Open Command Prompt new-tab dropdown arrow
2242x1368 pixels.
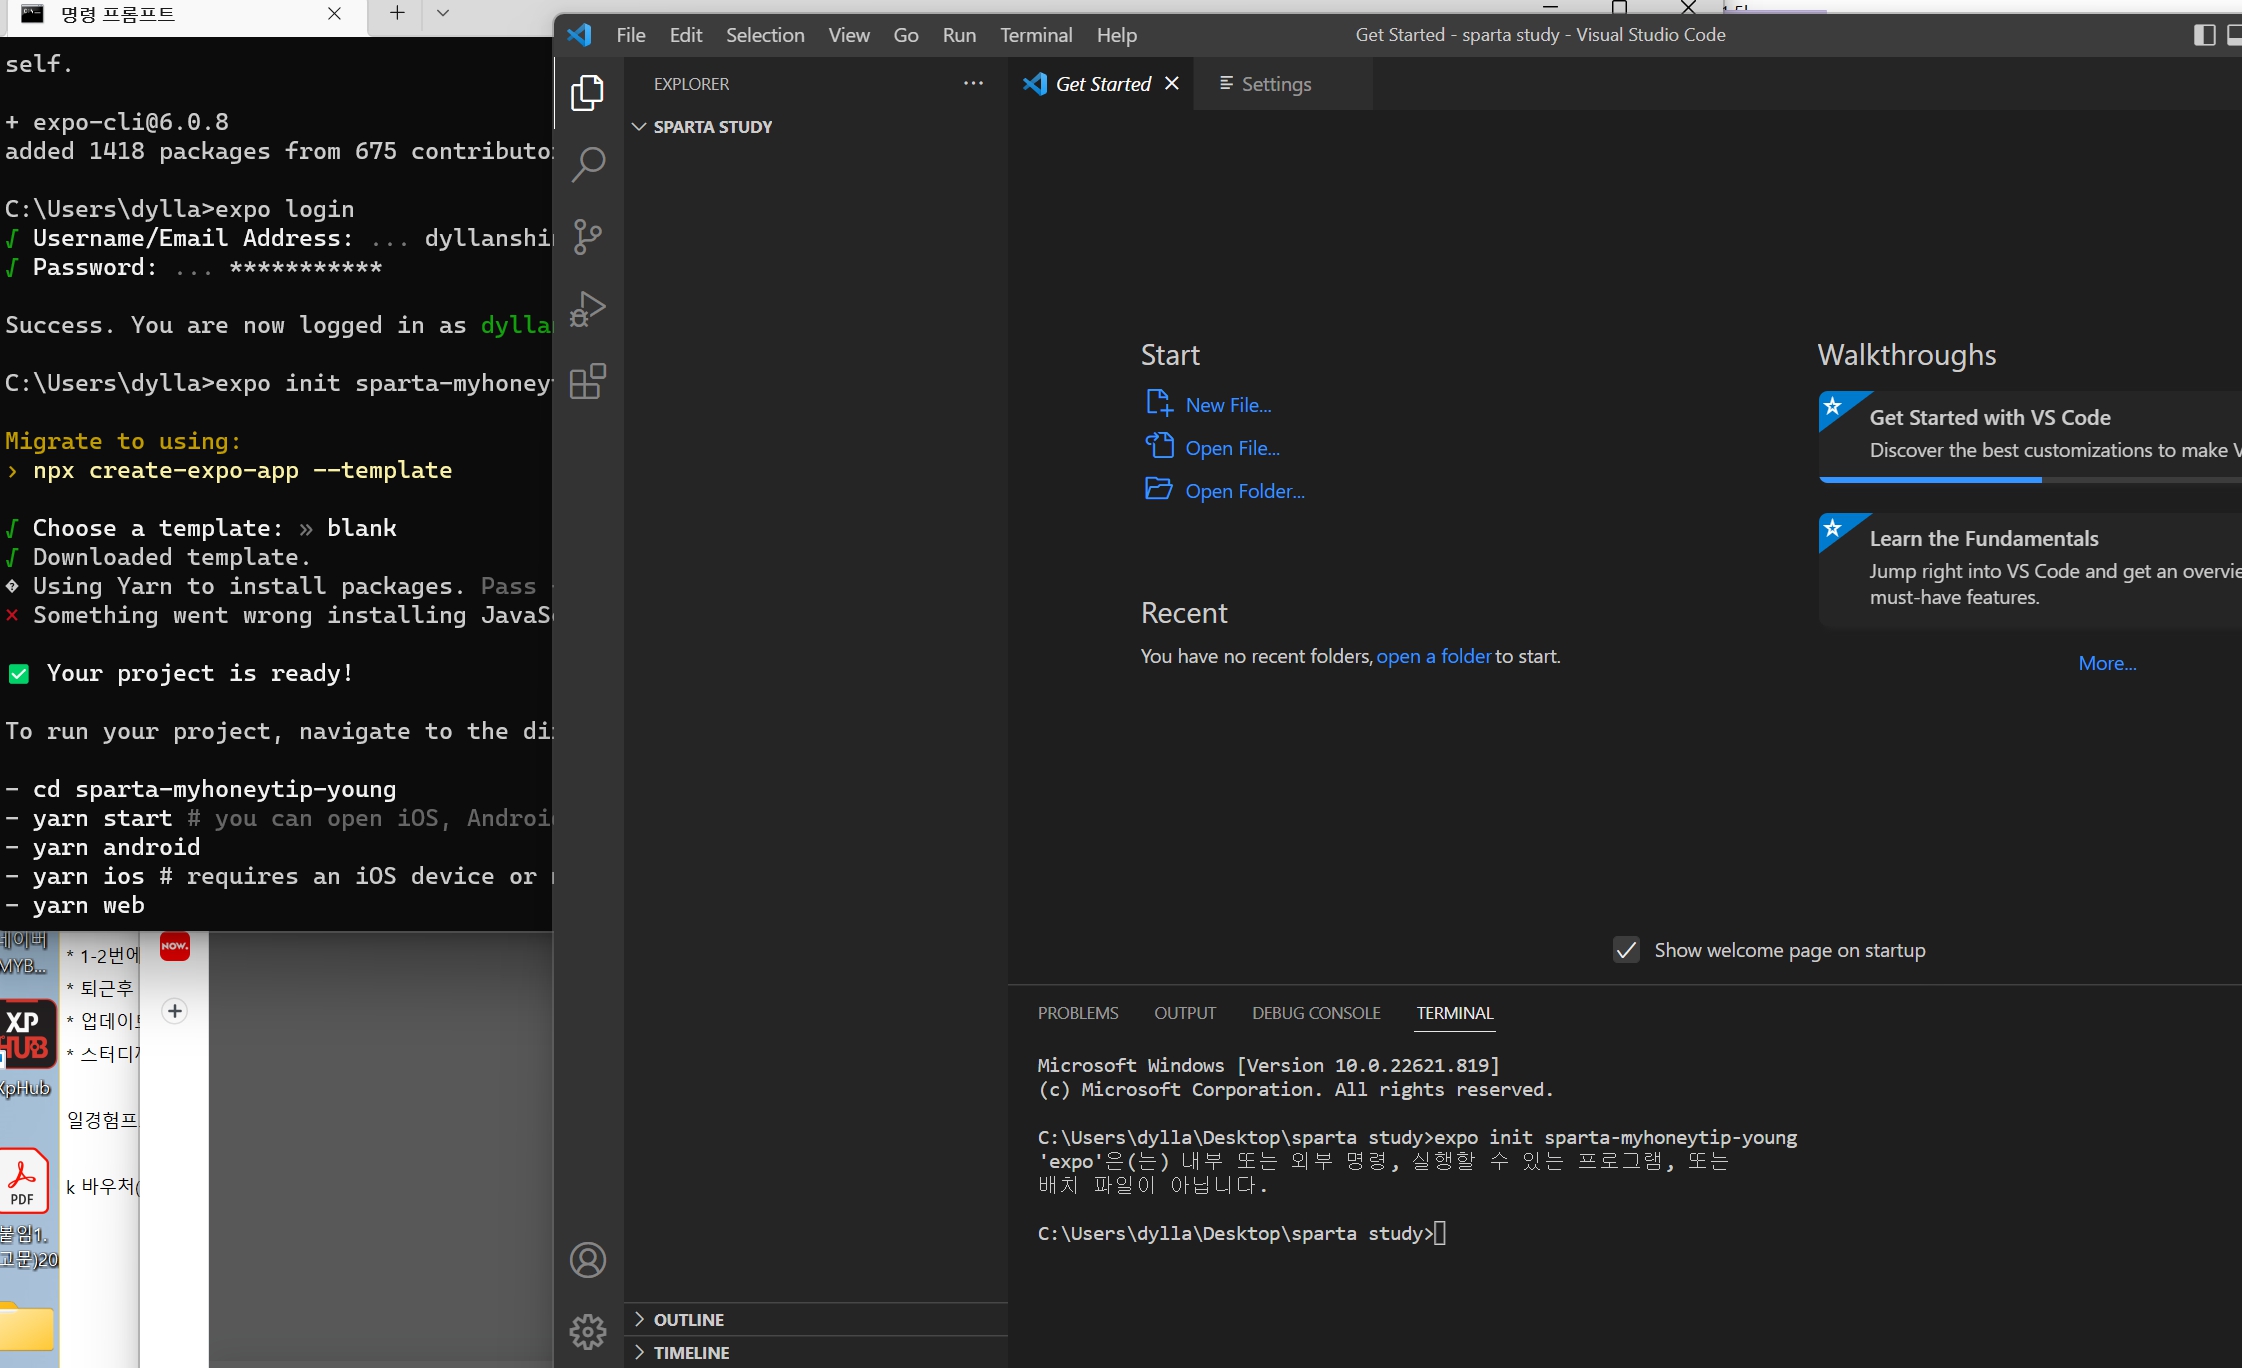click(443, 13)
